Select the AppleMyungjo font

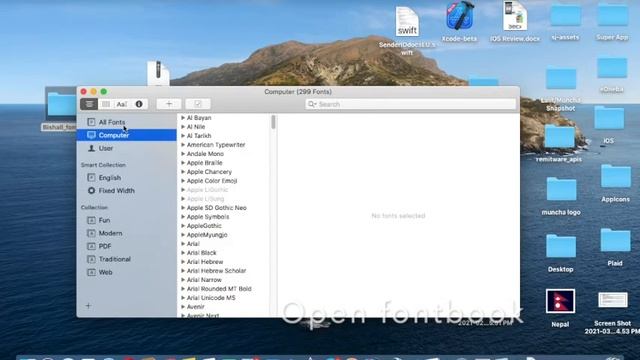point(207,235)
